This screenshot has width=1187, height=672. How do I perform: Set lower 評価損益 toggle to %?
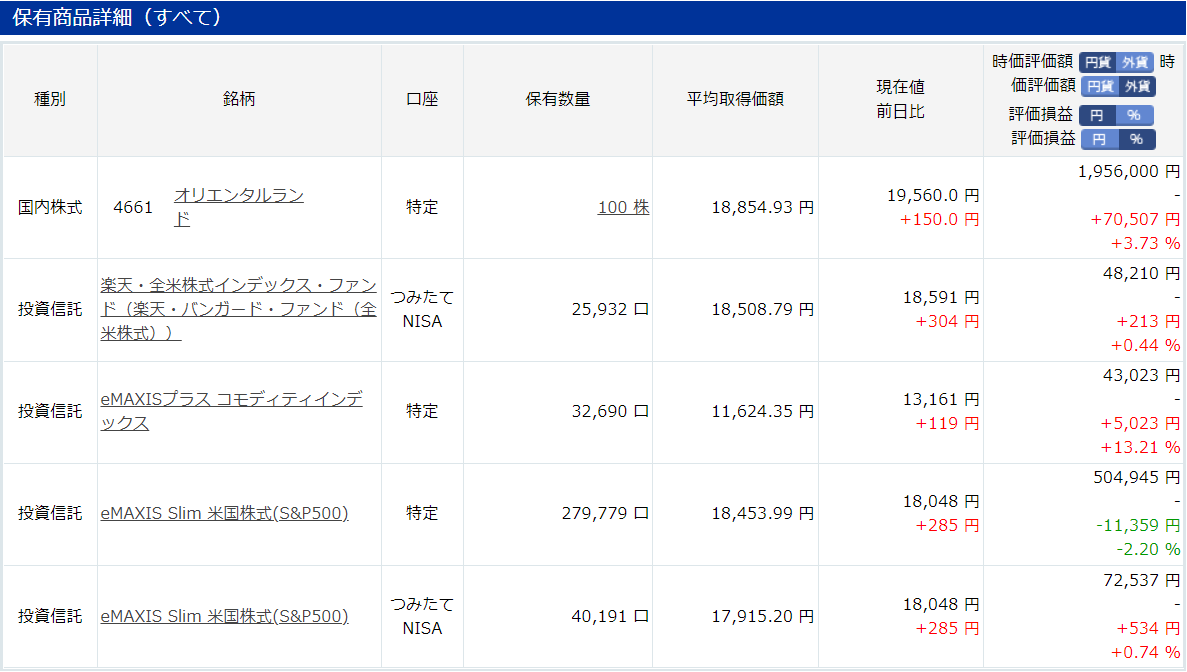(x=1136, y=139)
